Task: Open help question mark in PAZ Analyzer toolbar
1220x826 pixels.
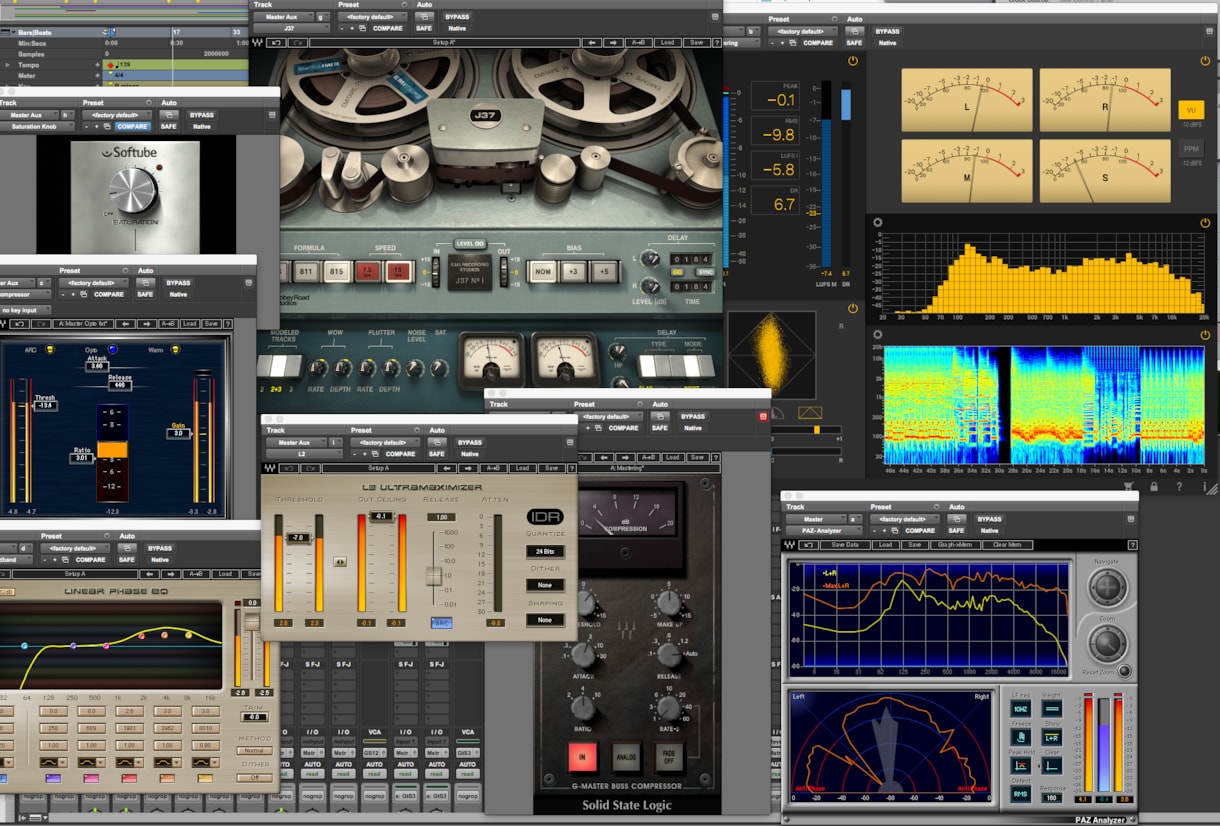Action: pyautogui.click(x=1132, y=545)
